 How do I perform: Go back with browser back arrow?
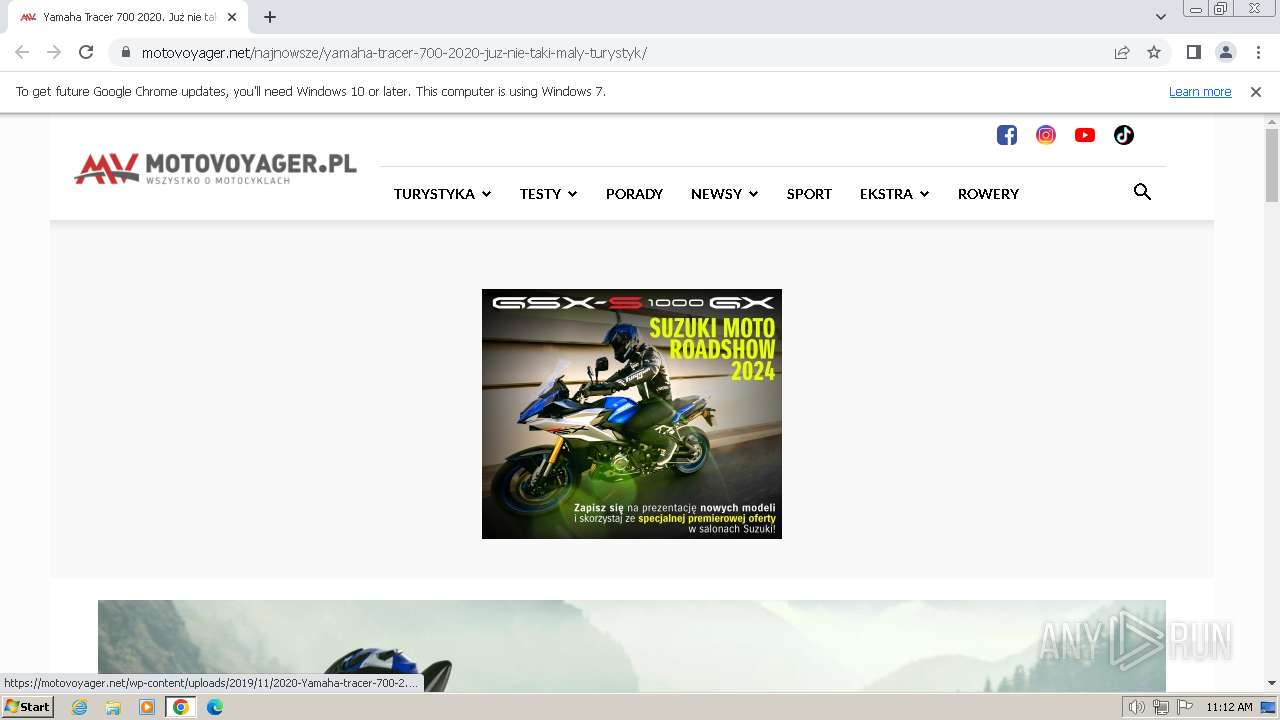pos(22,52)
